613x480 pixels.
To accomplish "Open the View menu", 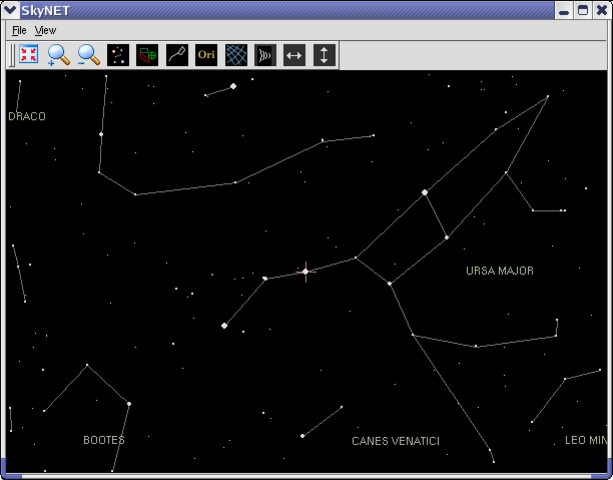I will (45, 30).
